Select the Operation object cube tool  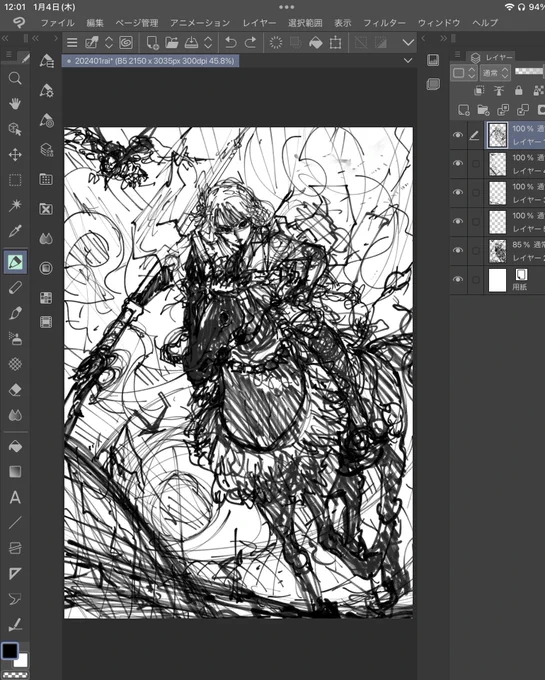15,129
